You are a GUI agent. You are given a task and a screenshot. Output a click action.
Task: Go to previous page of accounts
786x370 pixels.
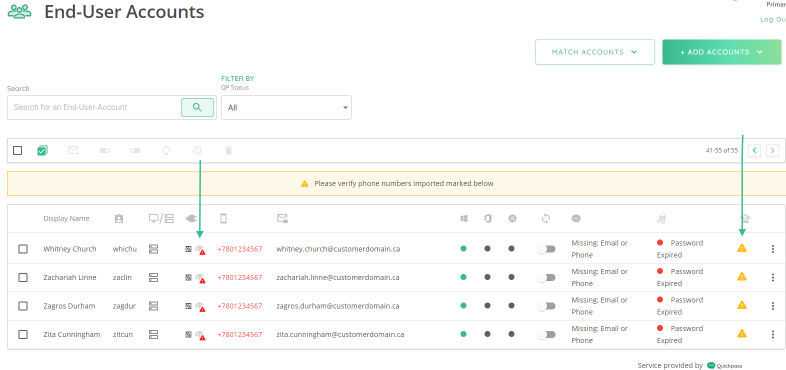[754, 150]
